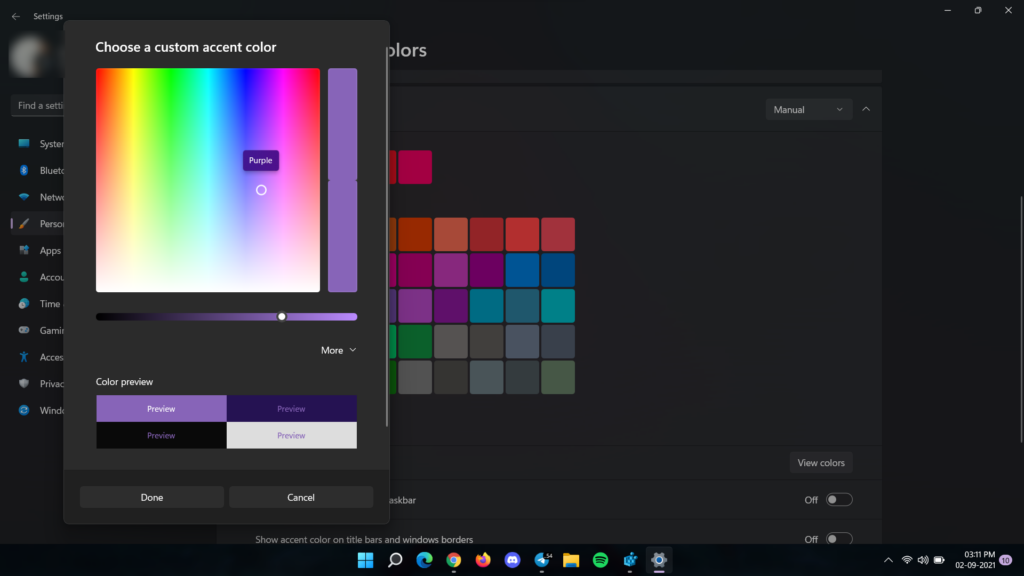Image resolution: width=1024 pixels, height=576 pixels.
Task: Click the Settings back arrow
Action: pyautogui.click(x=16, y=16)
